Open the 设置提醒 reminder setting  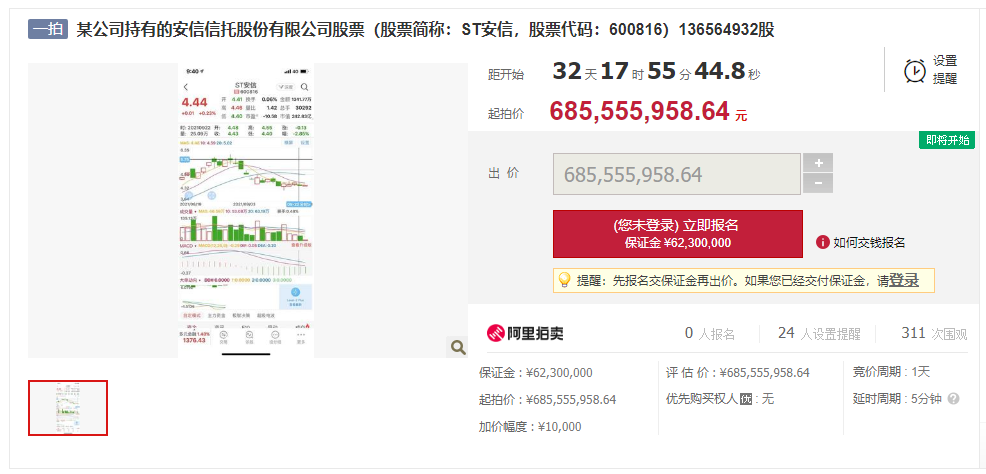[944, 70]
